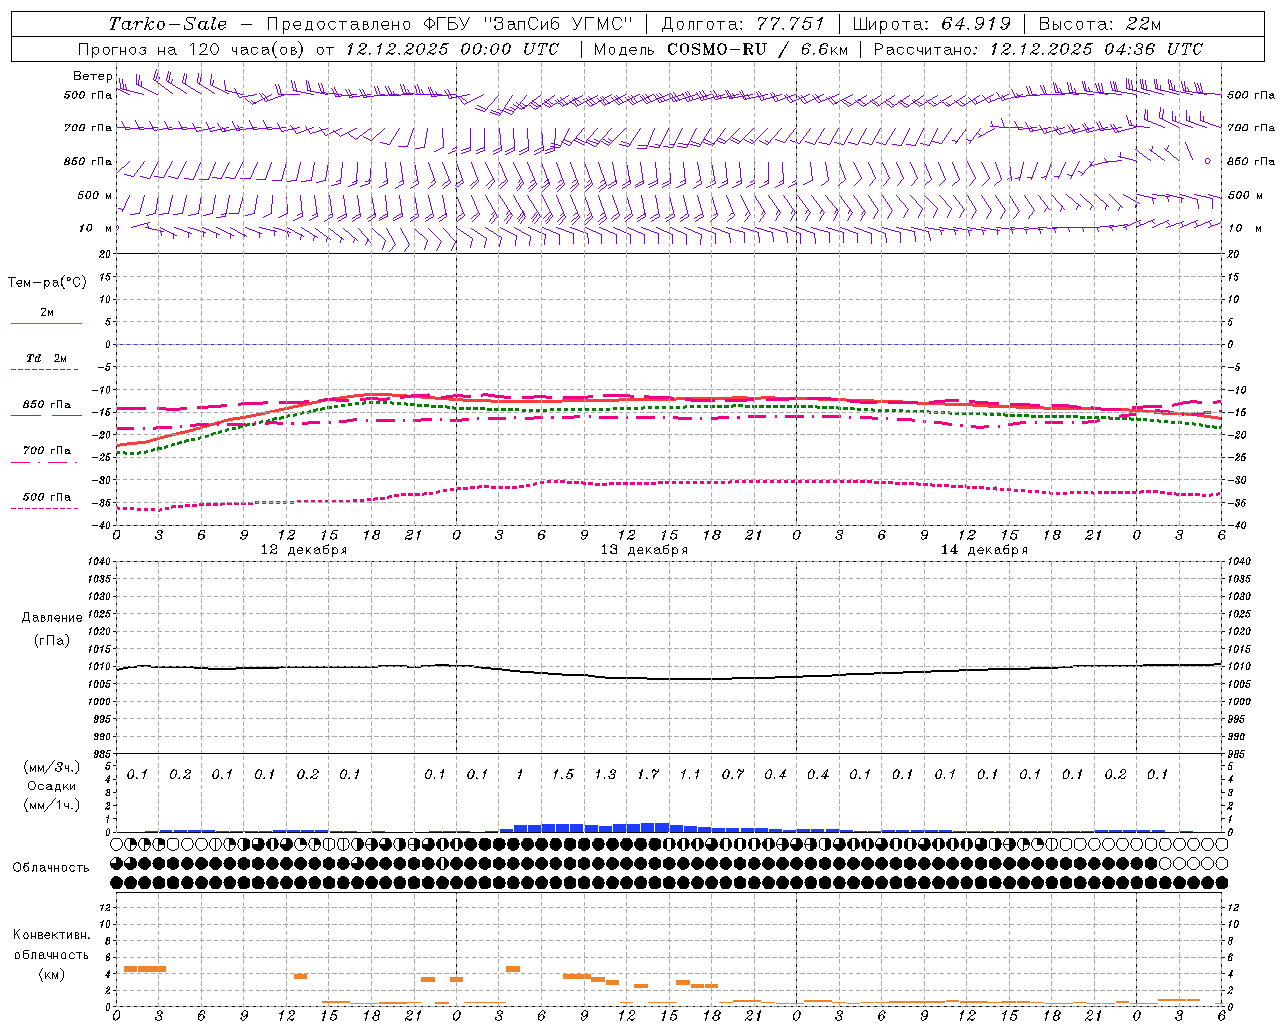The width and height of the screenshot is (1280, 1024).
Task: Click the "Осадки" precipitation label
Action: [52, 786]
